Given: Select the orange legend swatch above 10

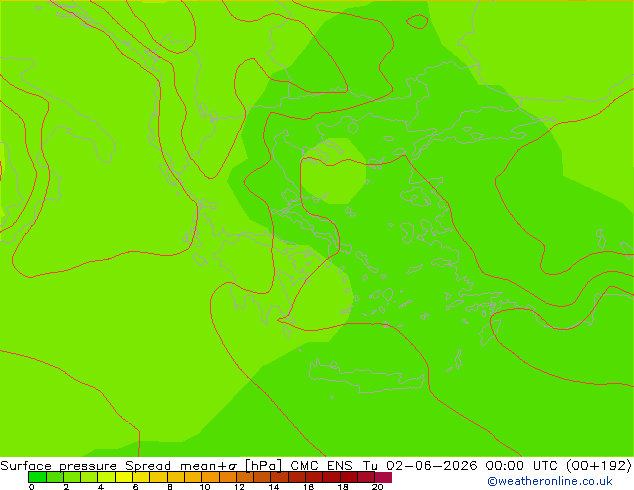Looking at the screenshot, I should pos(210,477).
